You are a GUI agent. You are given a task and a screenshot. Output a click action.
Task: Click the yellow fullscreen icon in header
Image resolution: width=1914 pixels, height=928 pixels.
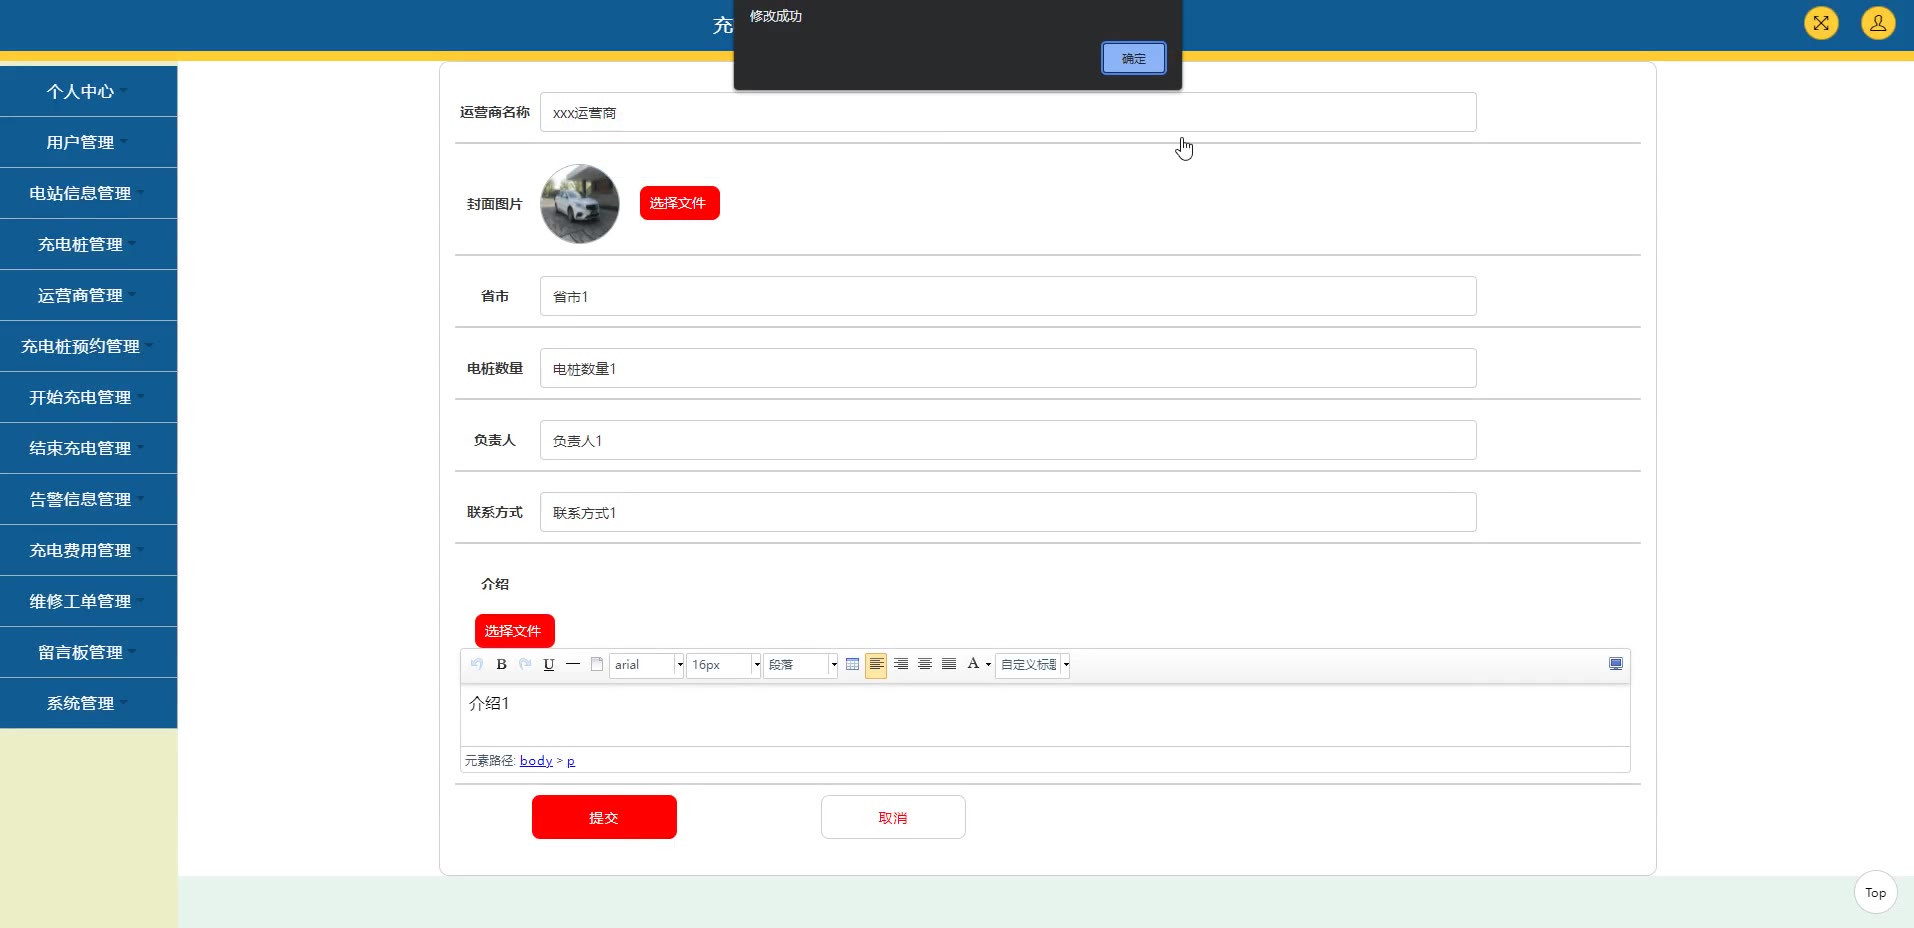point(1821,23)
